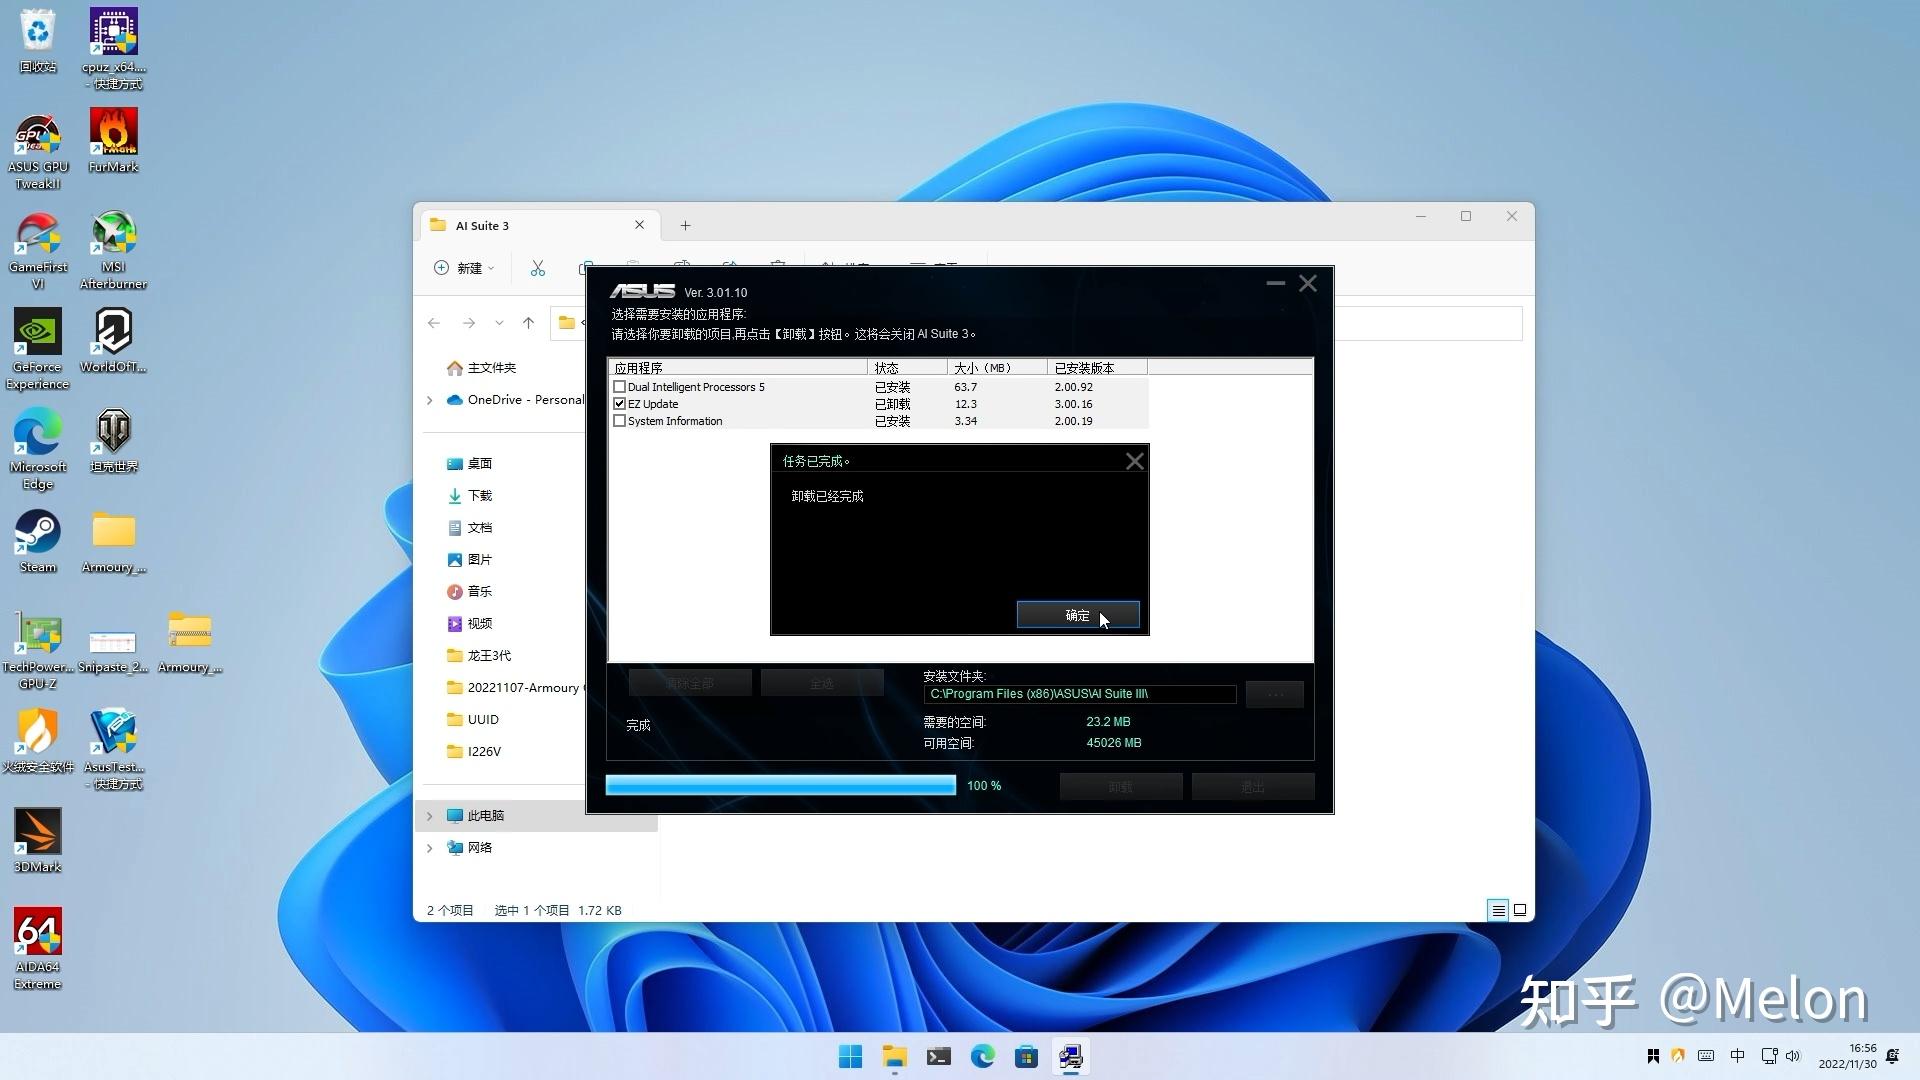This screenshot has width=1920, height=1080.
Task: Click the blue uninstall progress bar
Action: point(780,786)
